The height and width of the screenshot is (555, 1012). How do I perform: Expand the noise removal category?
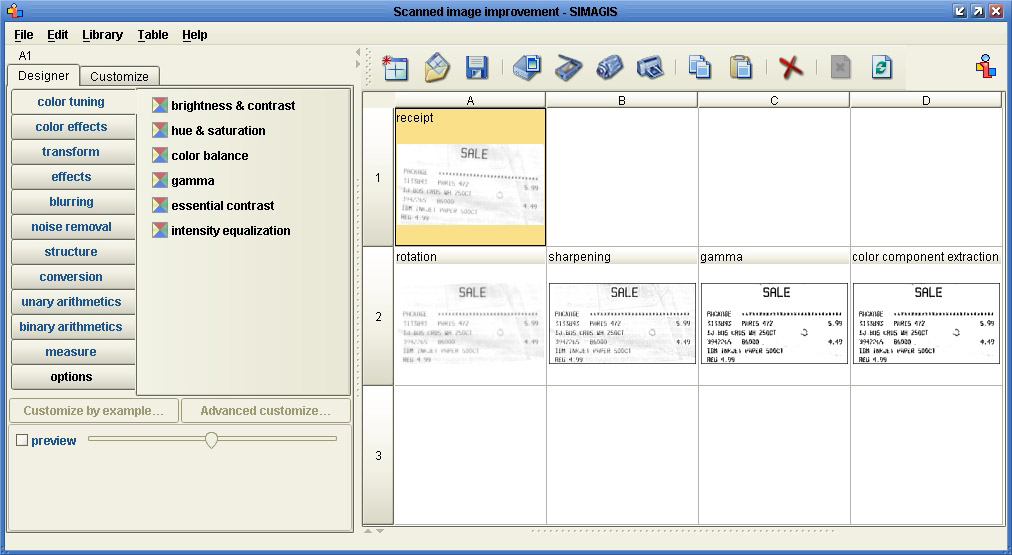pos(71,227)
